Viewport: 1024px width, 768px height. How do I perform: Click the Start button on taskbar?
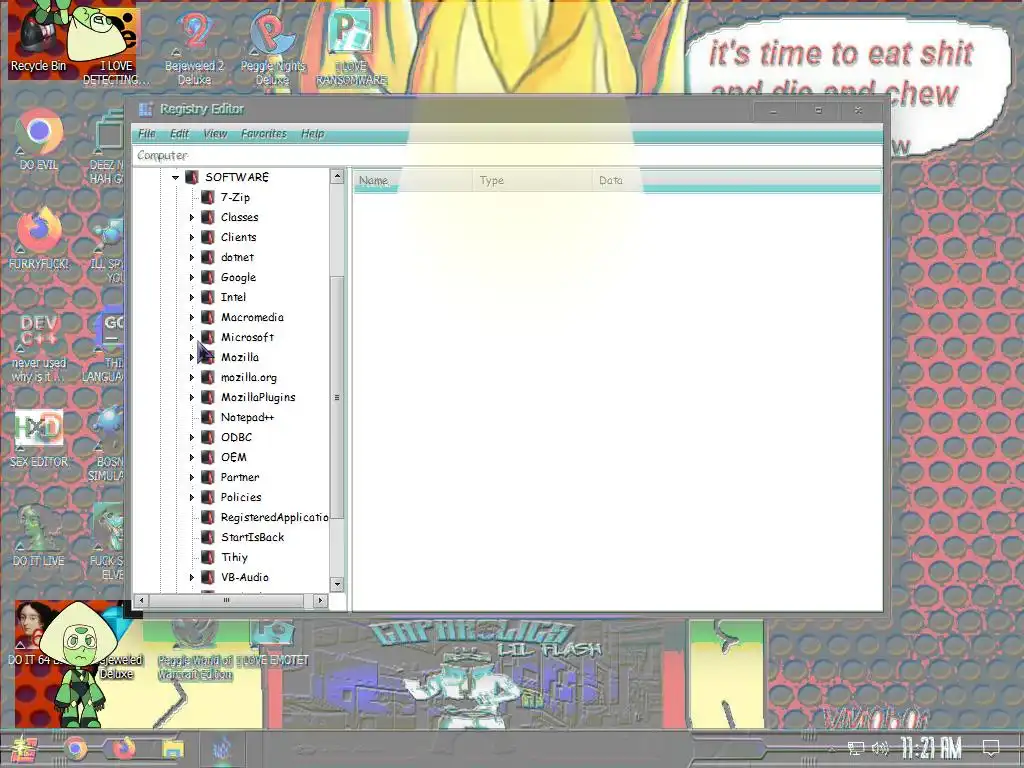pos(22,749)
